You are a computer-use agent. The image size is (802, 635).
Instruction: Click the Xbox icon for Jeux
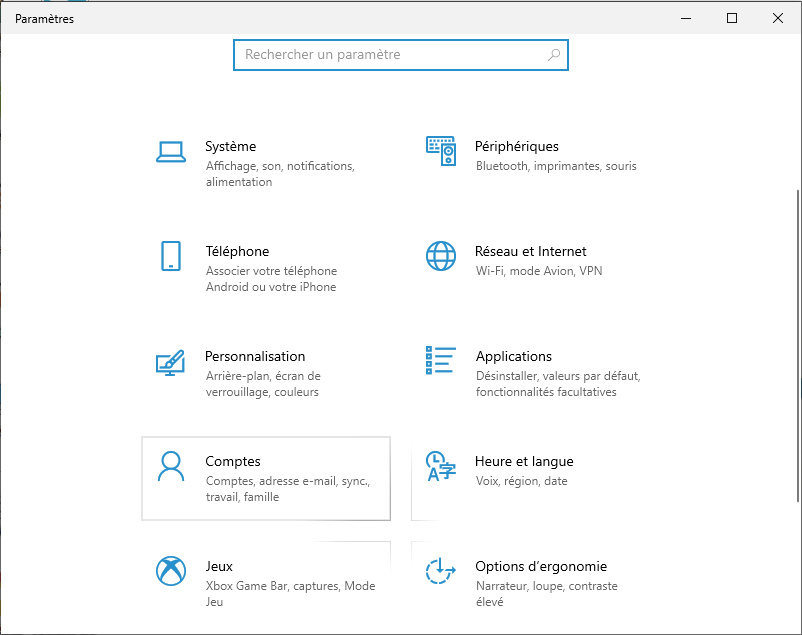pyautogui.click(x=171, y=571)
